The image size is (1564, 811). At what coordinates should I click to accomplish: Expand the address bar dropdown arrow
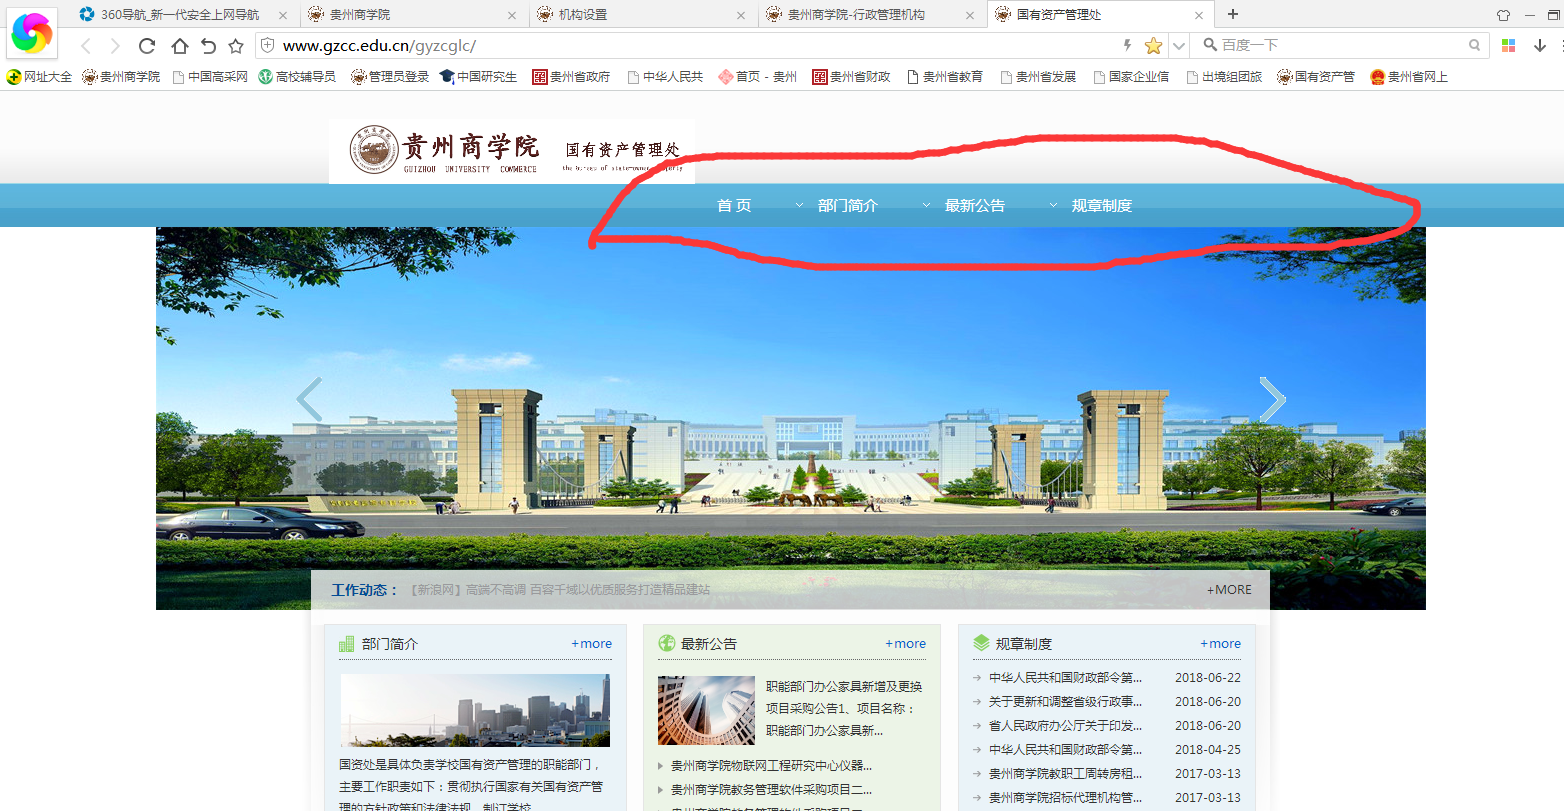click(x=1179, y=46)
